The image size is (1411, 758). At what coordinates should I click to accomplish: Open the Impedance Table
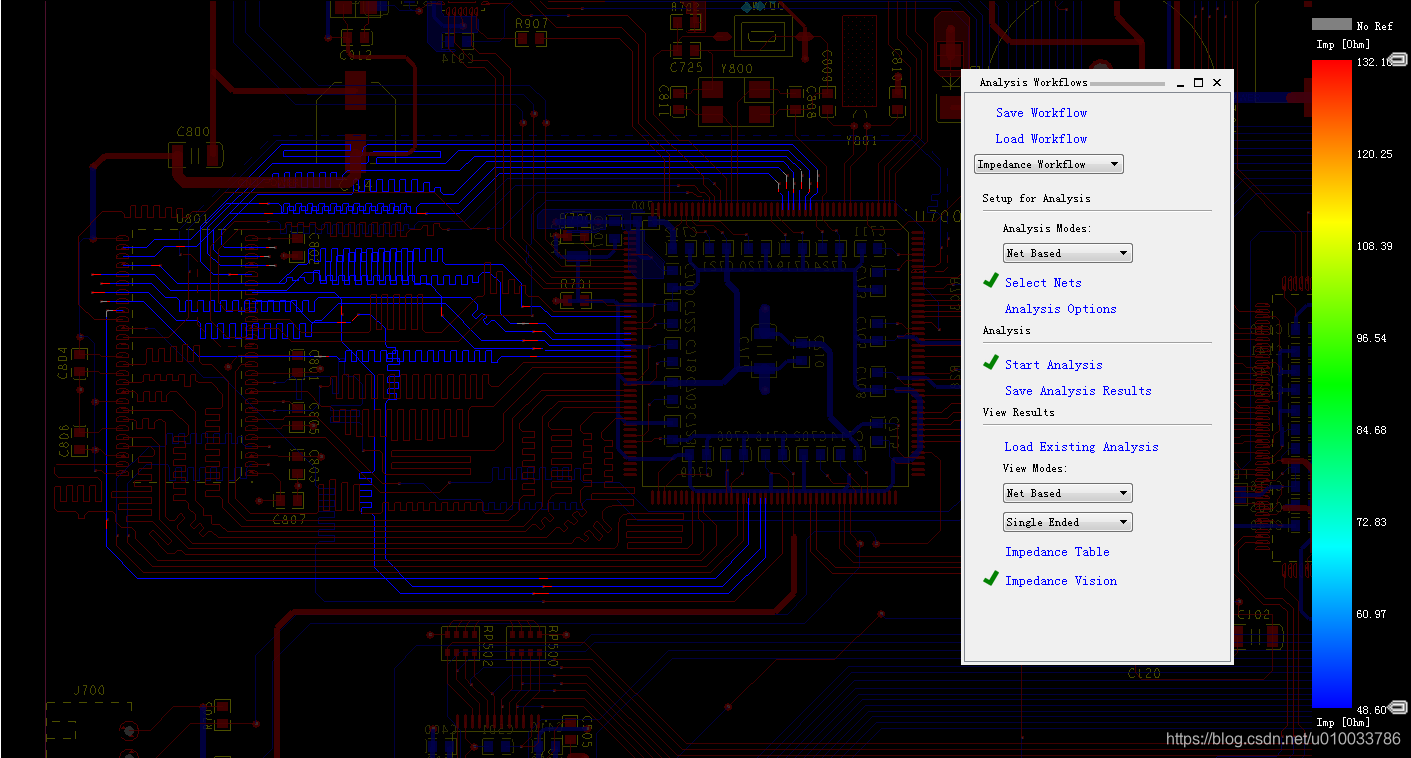(1057, 552)
